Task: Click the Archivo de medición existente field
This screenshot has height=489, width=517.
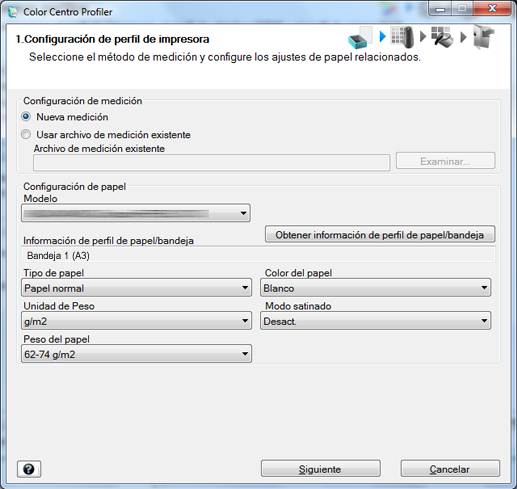Action: pyautogui.click(x=211, y=162)
